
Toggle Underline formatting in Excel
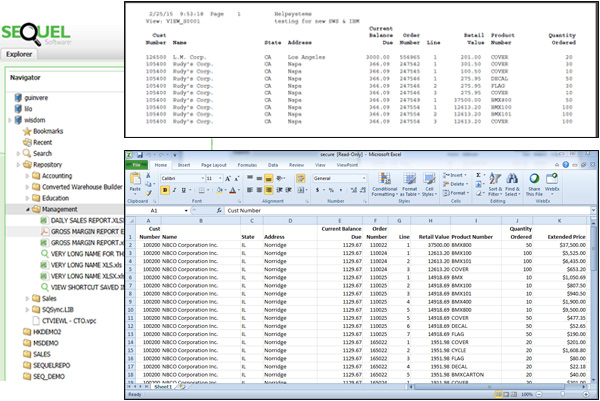(184, 190)
